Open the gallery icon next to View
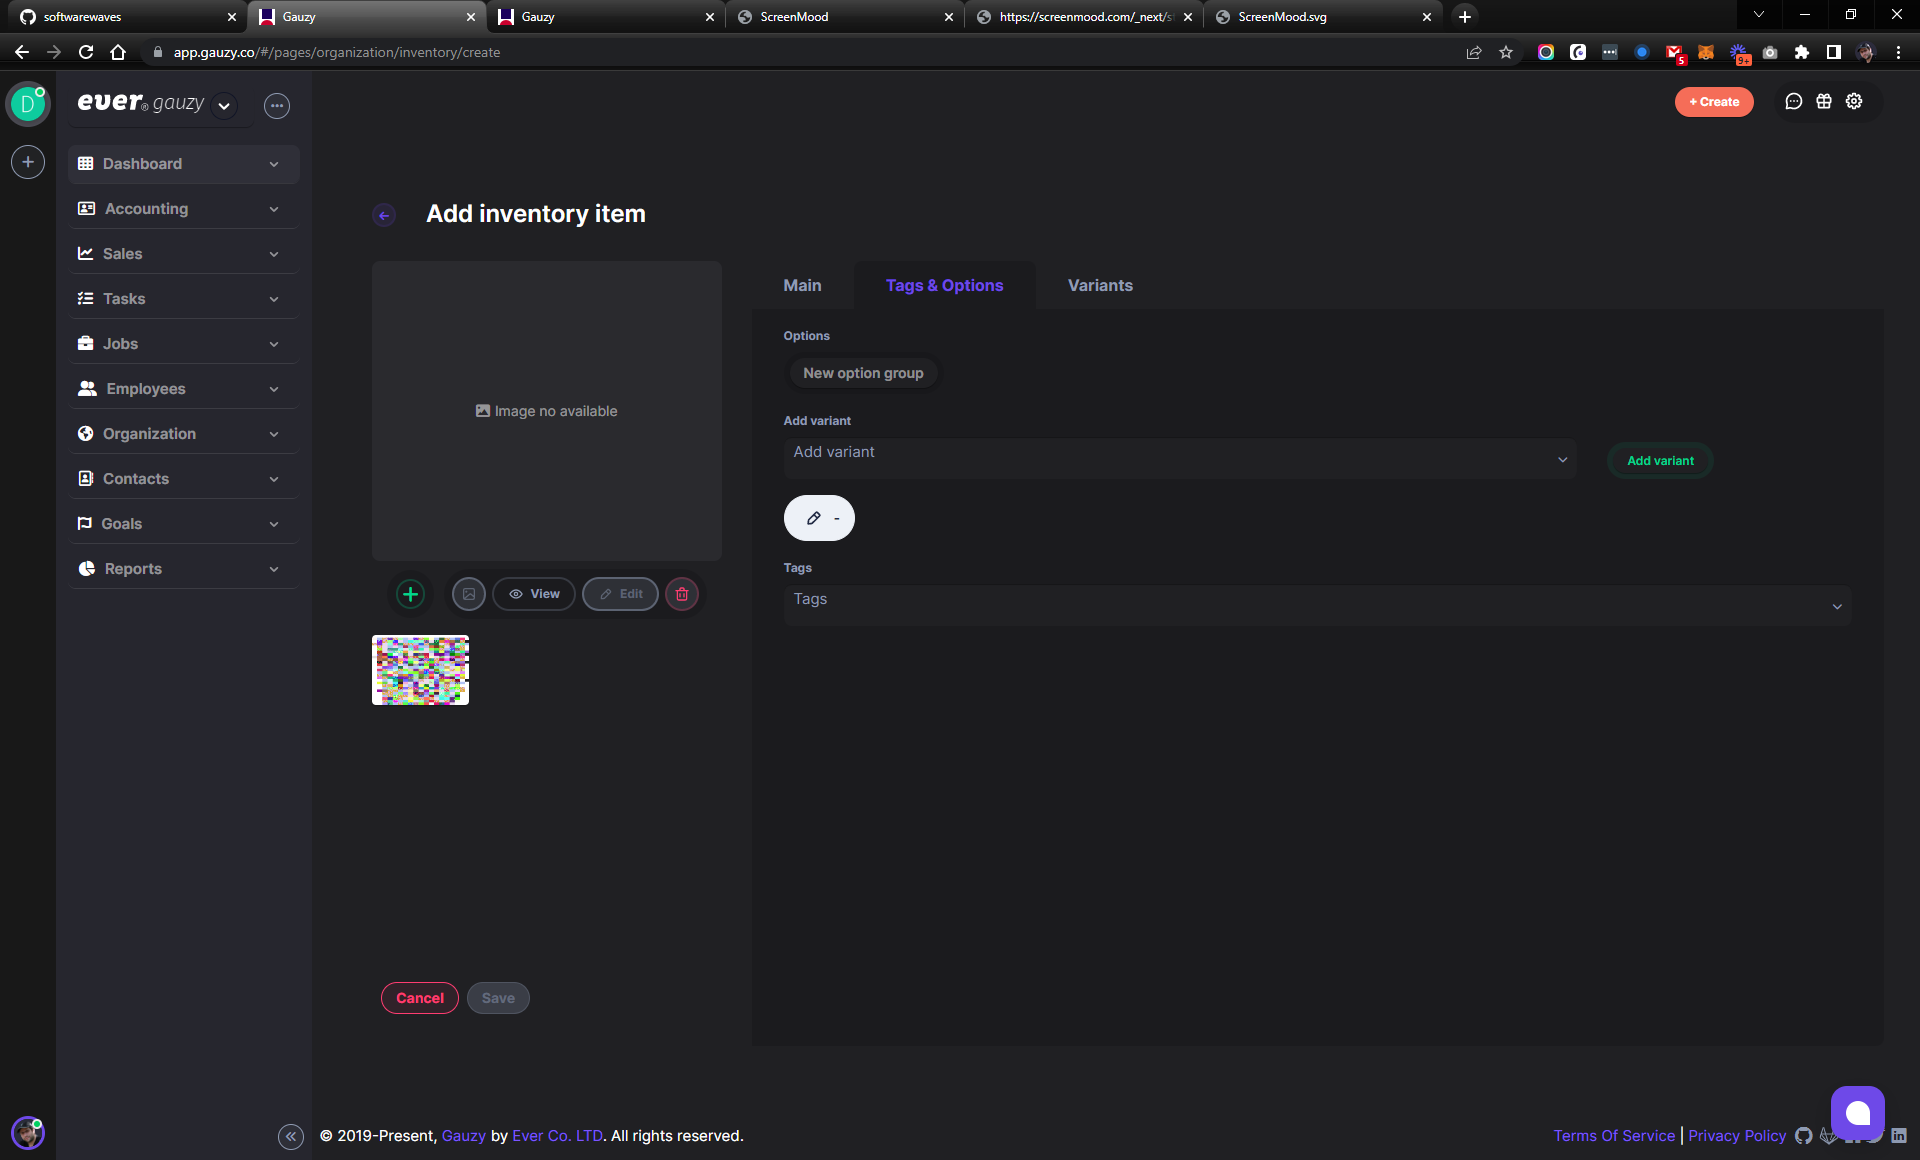The width and height of the screenshot is (1920, 1160). point(468,593)
